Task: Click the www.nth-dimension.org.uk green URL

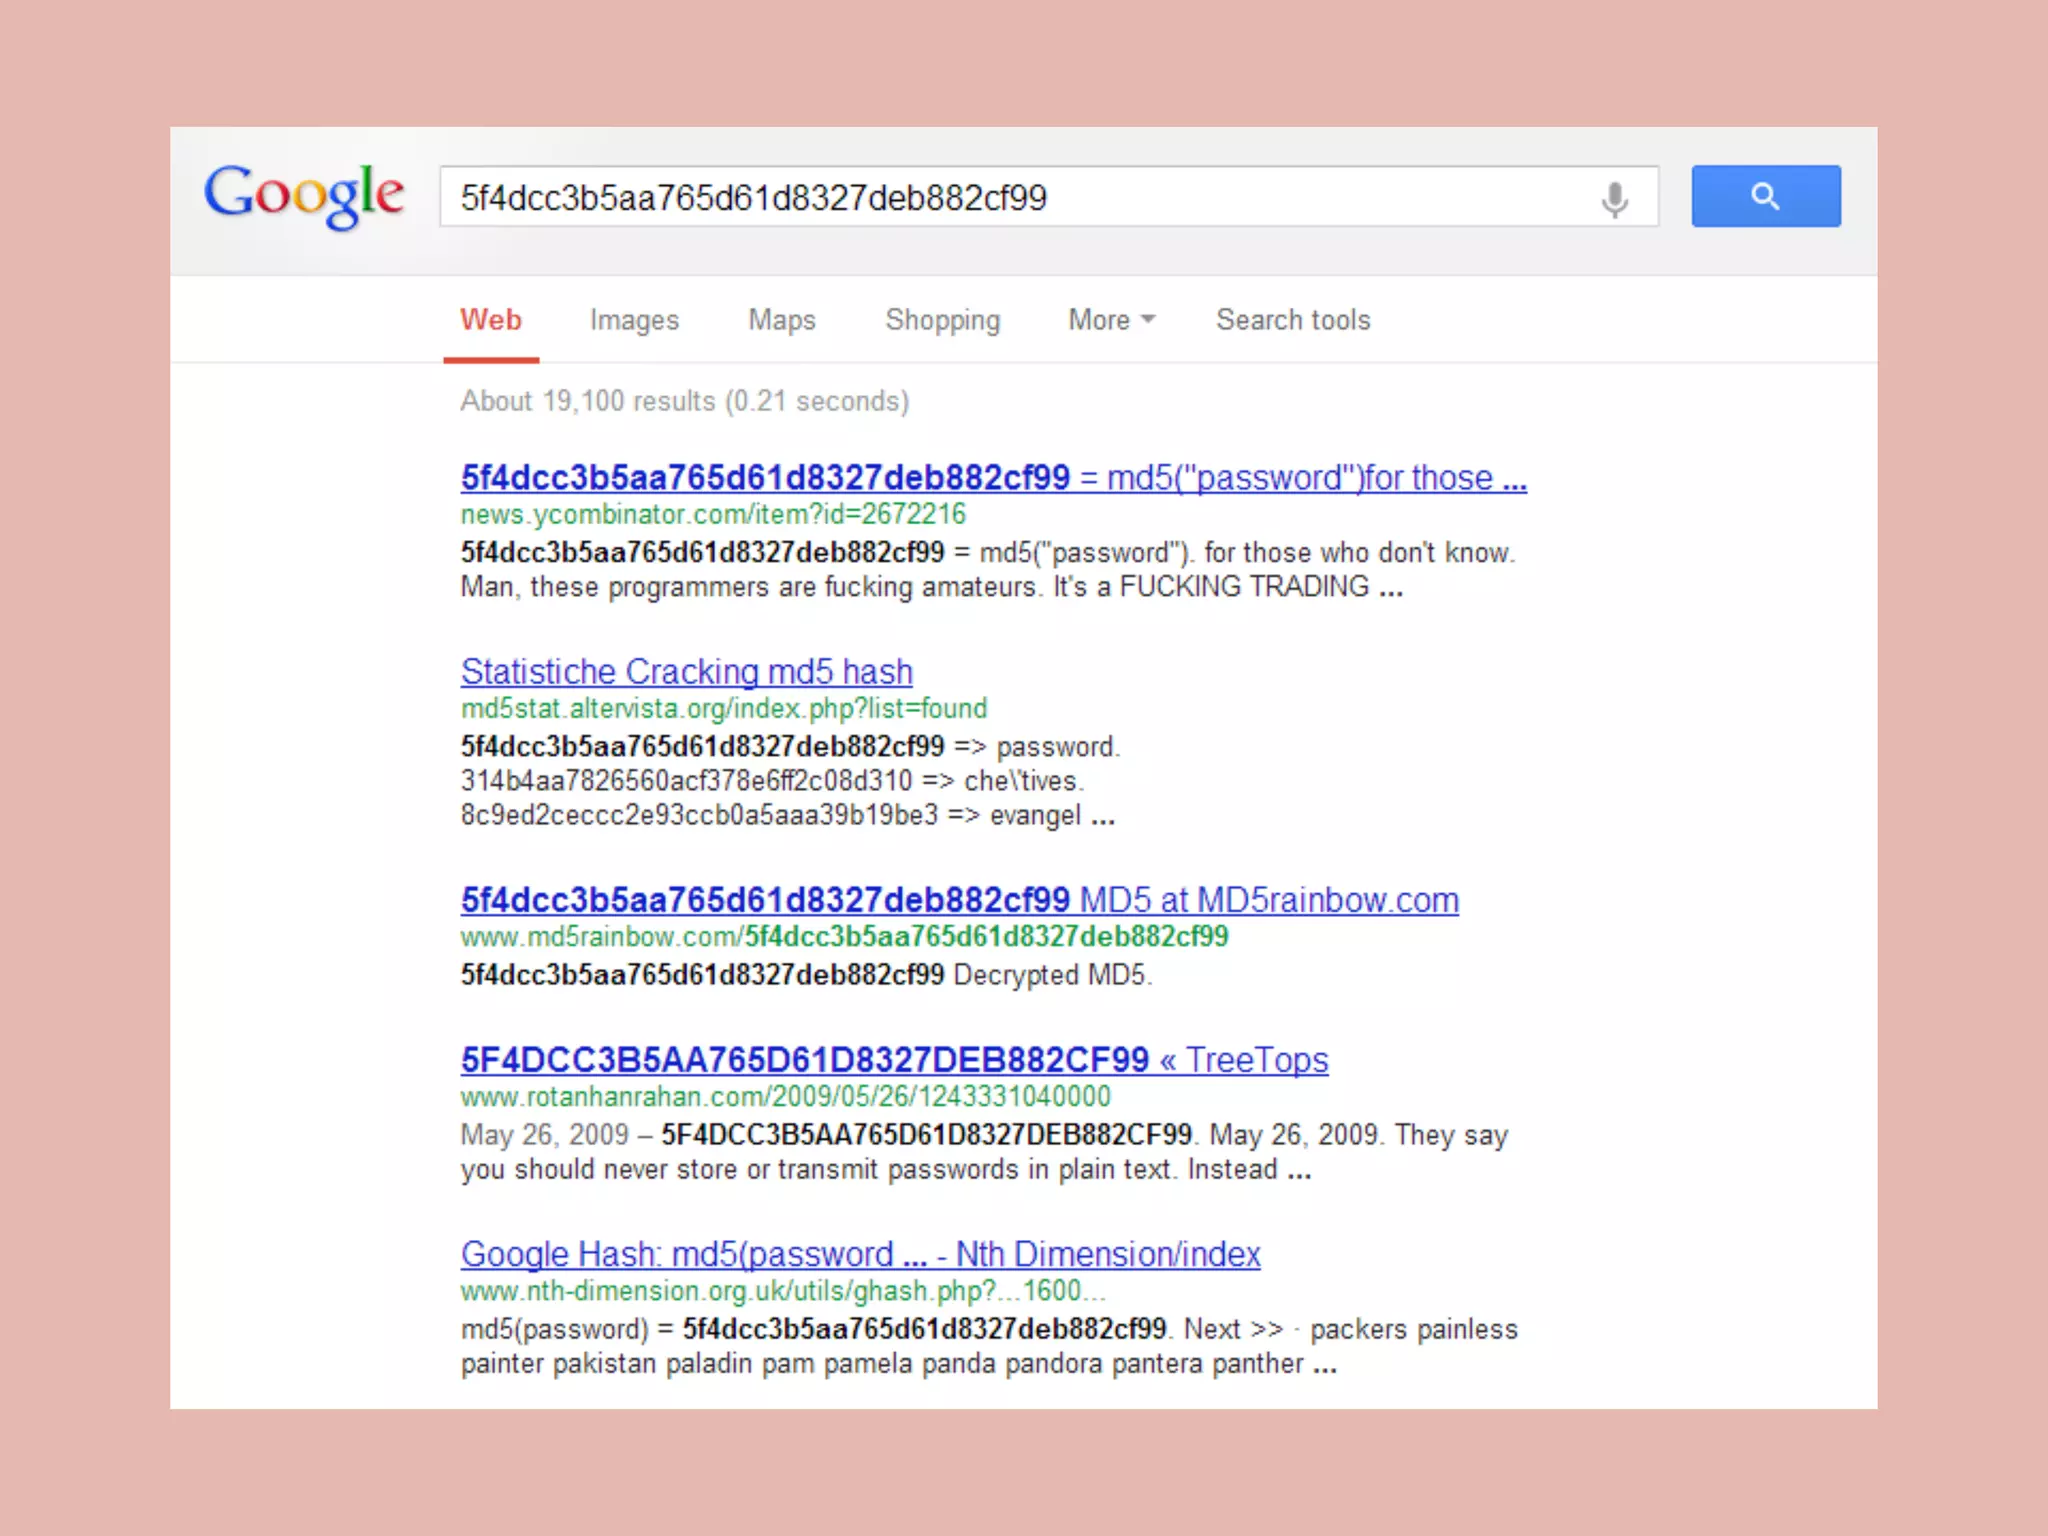Action: [x=782, y=1291]
